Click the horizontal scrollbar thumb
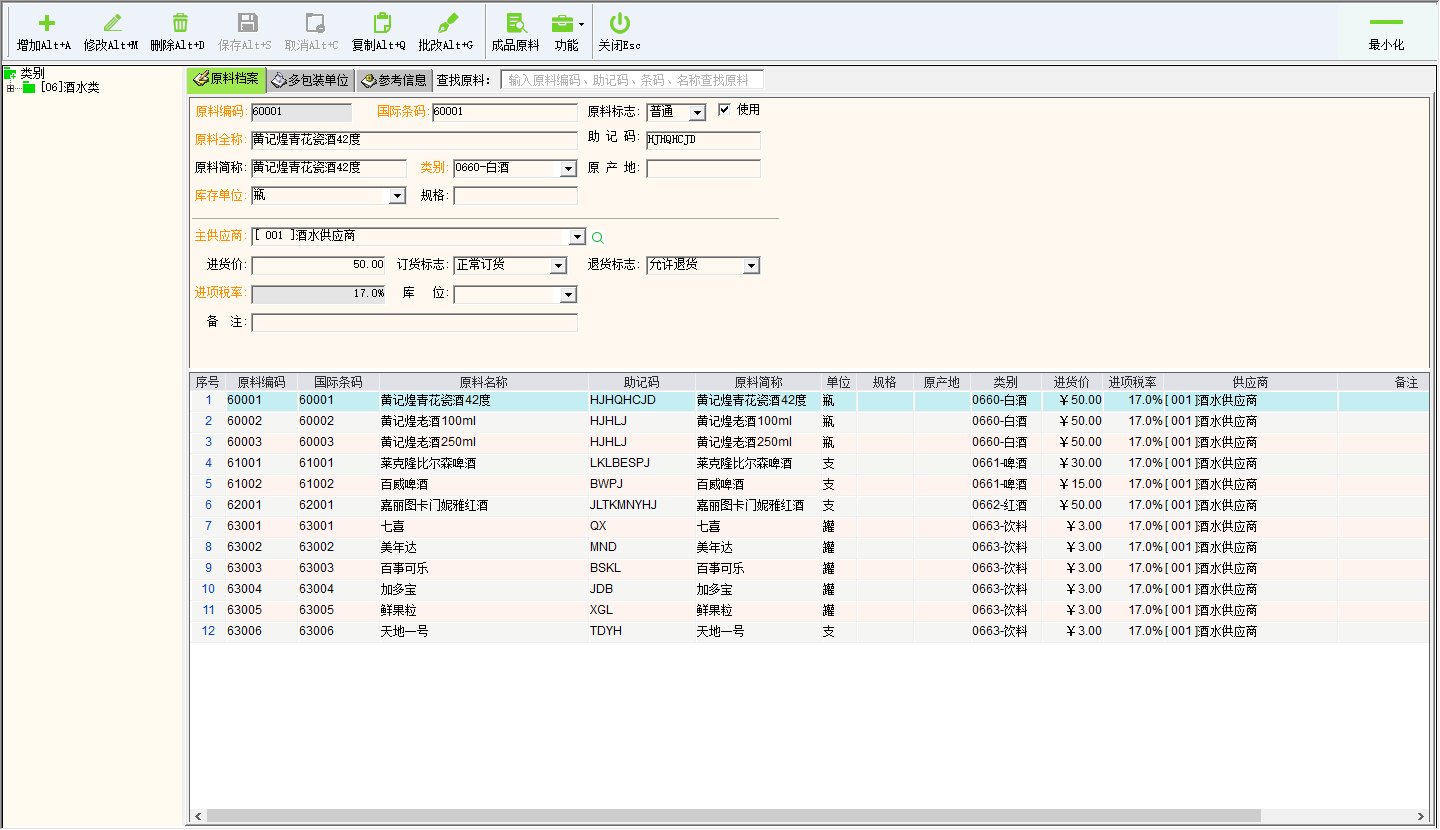 [x=733, y=816]
